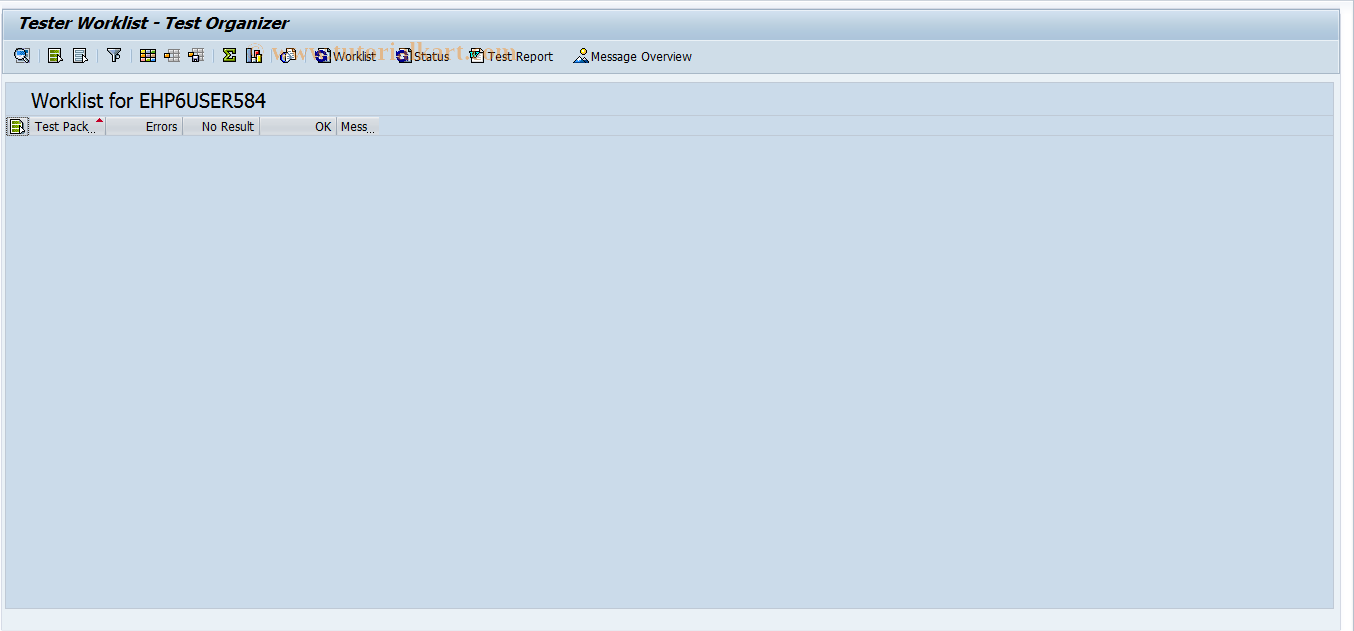Click the Save Layout icon

pyautogui.click(x=196, y=56)
